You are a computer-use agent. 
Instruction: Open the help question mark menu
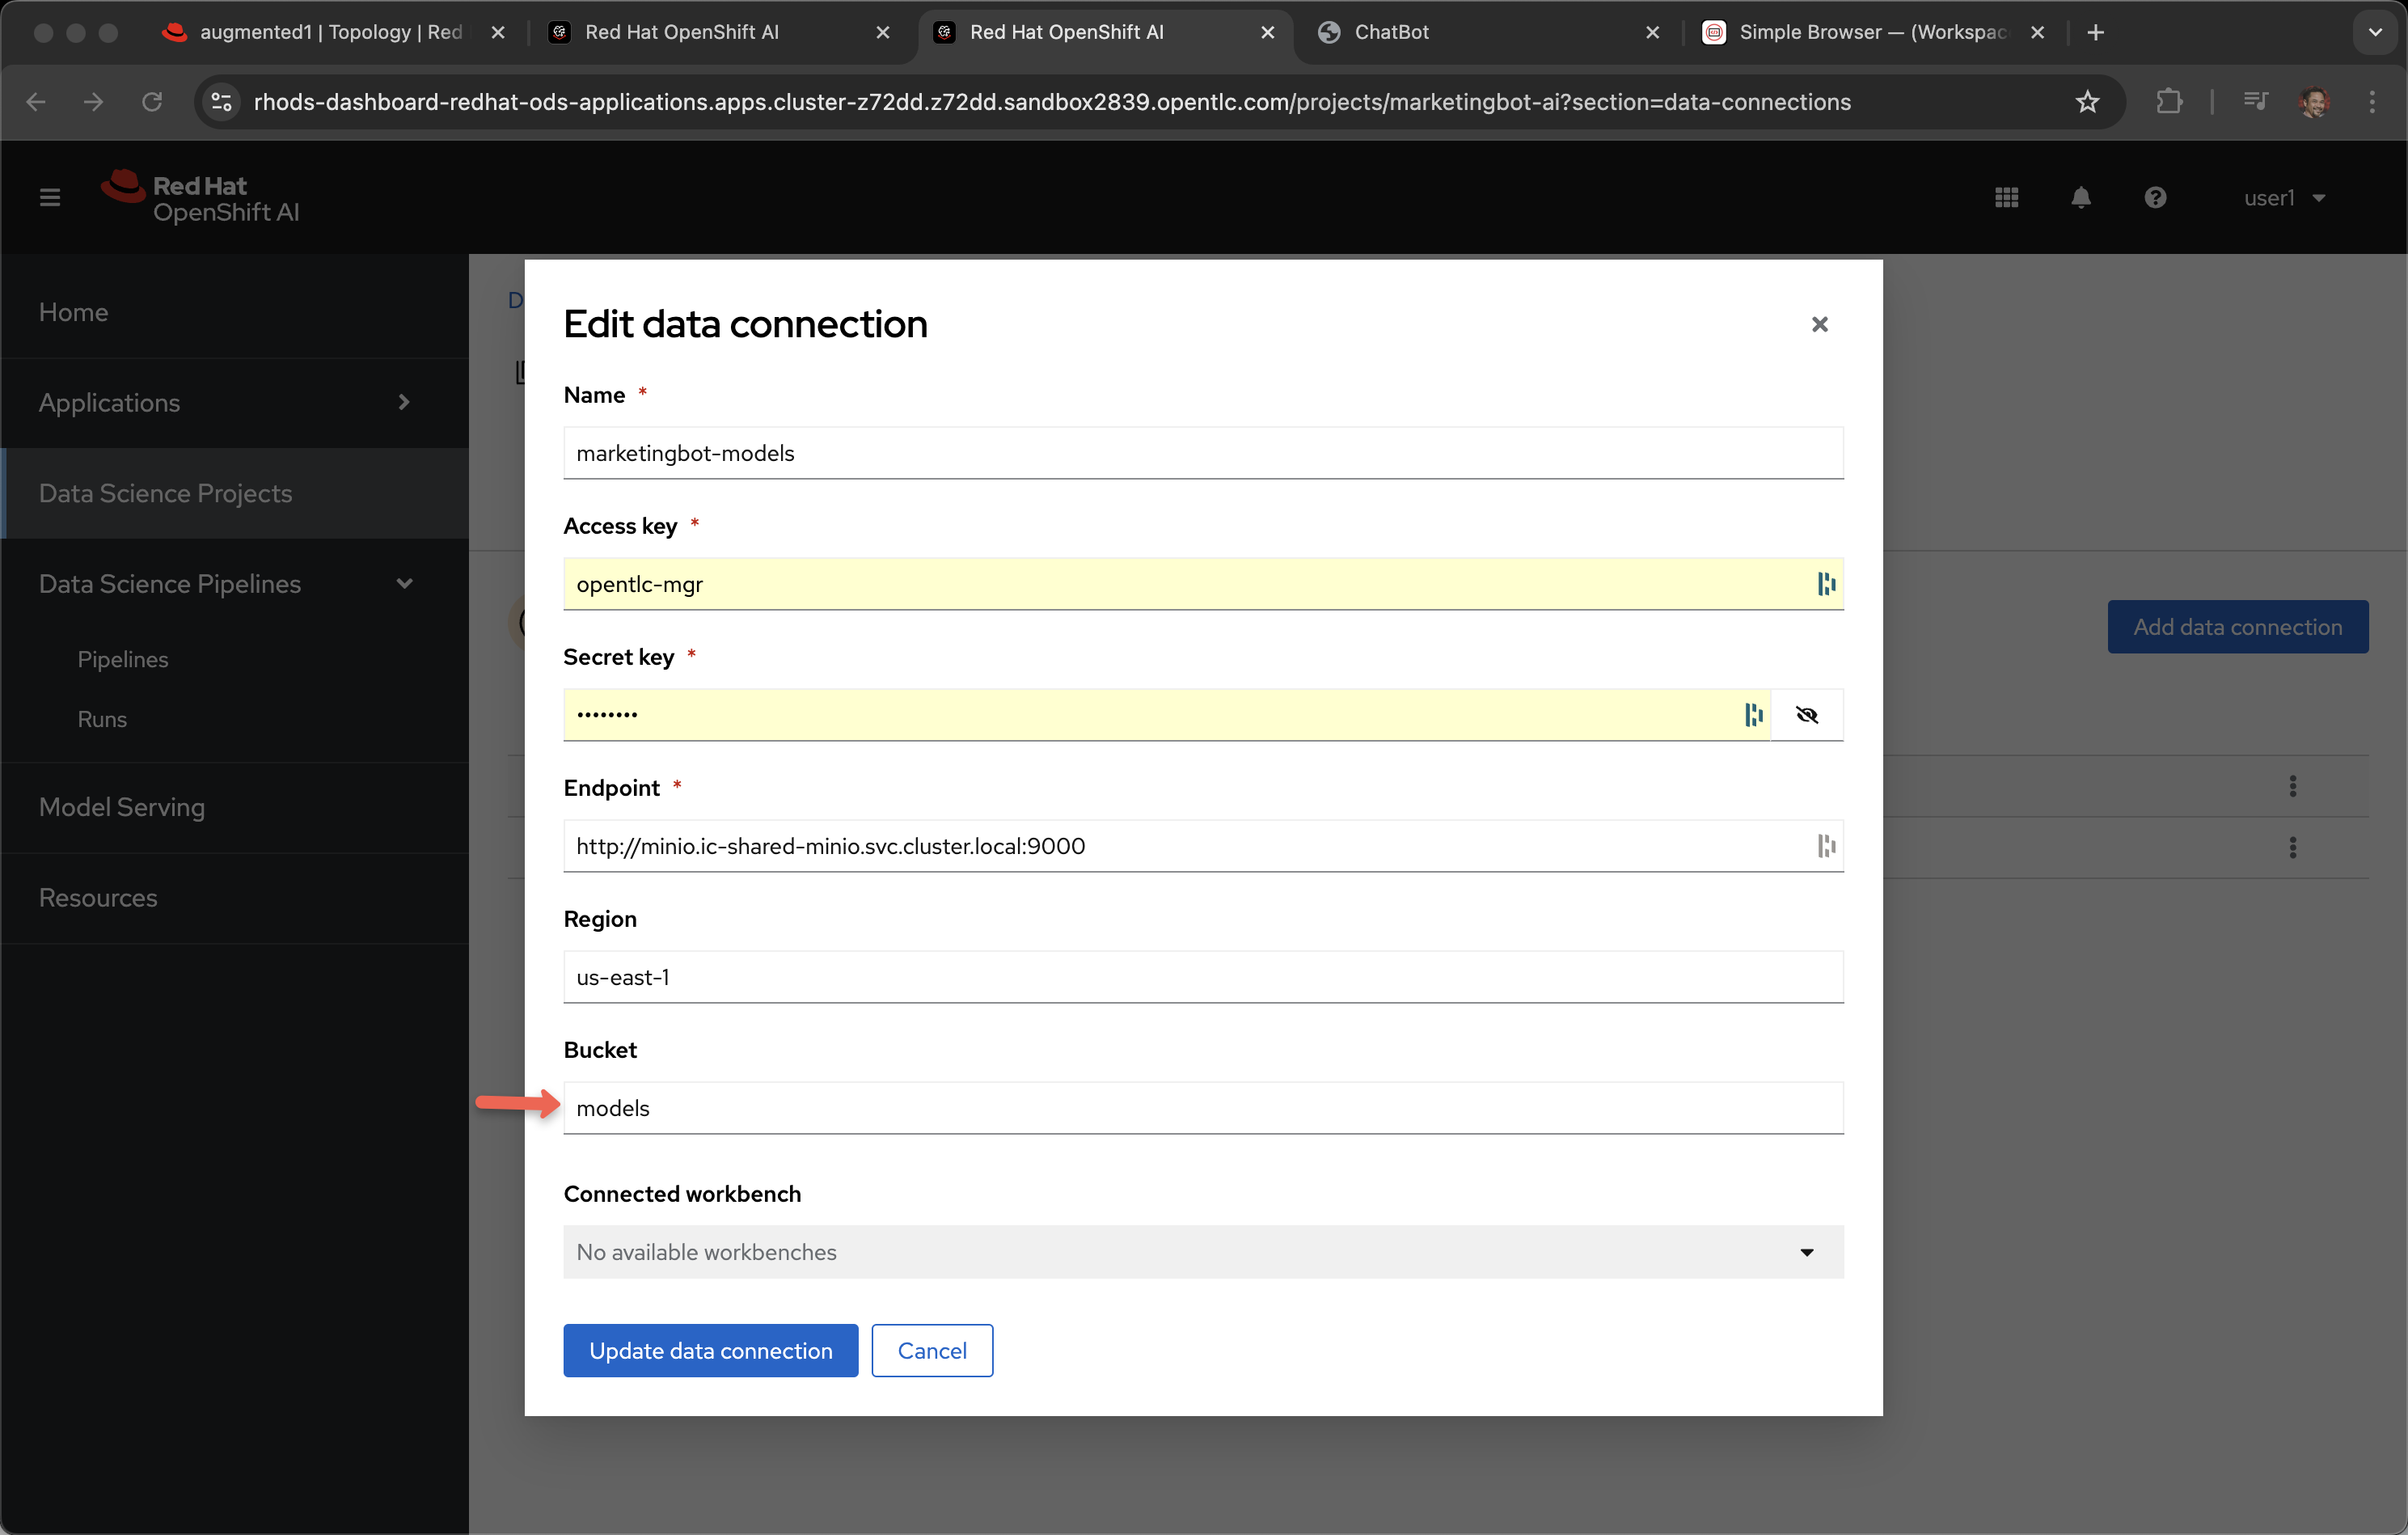pyautogui.click(x=2155, y=198)
